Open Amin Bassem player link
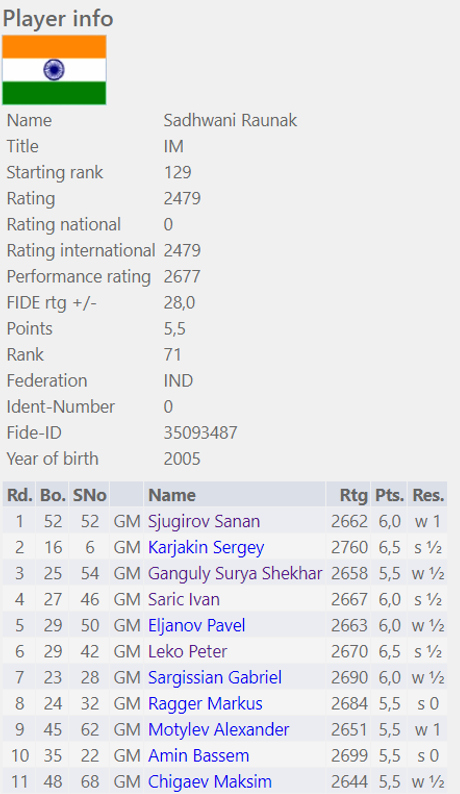Viewport: 460px width, 794px height. (199, 756)
